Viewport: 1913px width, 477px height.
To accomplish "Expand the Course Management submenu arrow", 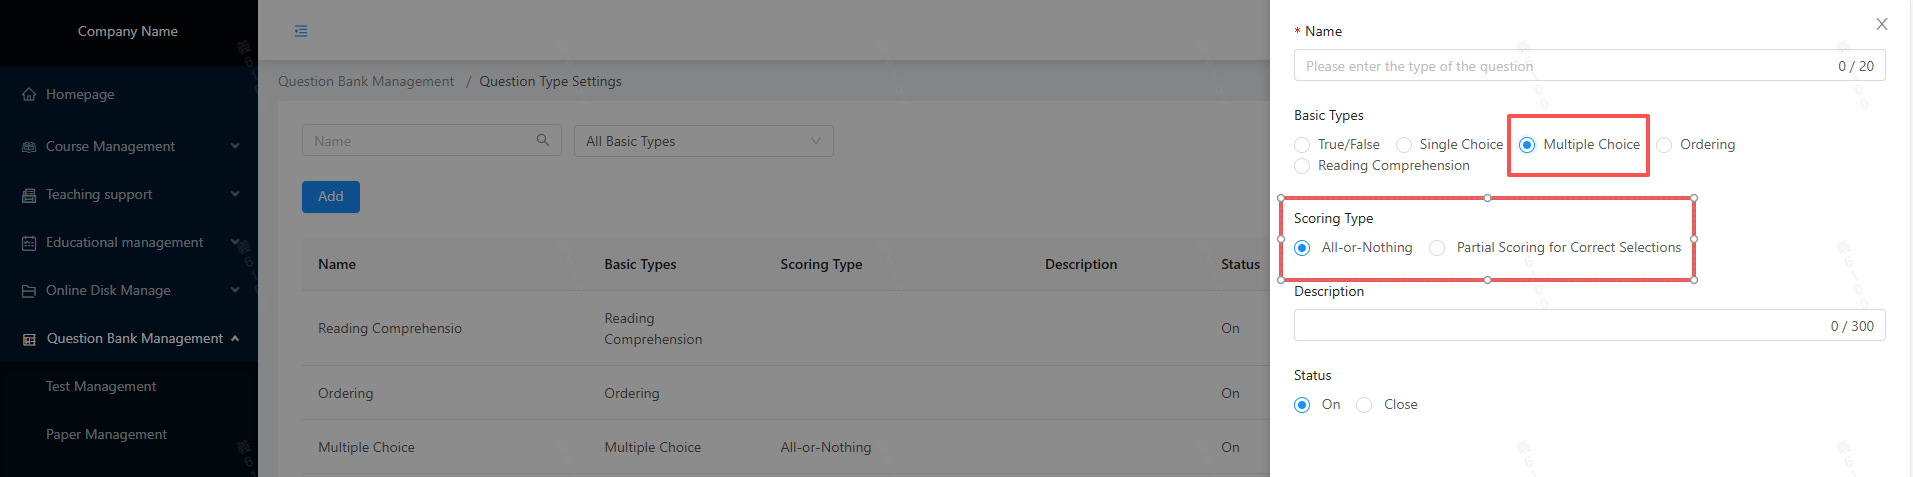I will tap(235, 146).
